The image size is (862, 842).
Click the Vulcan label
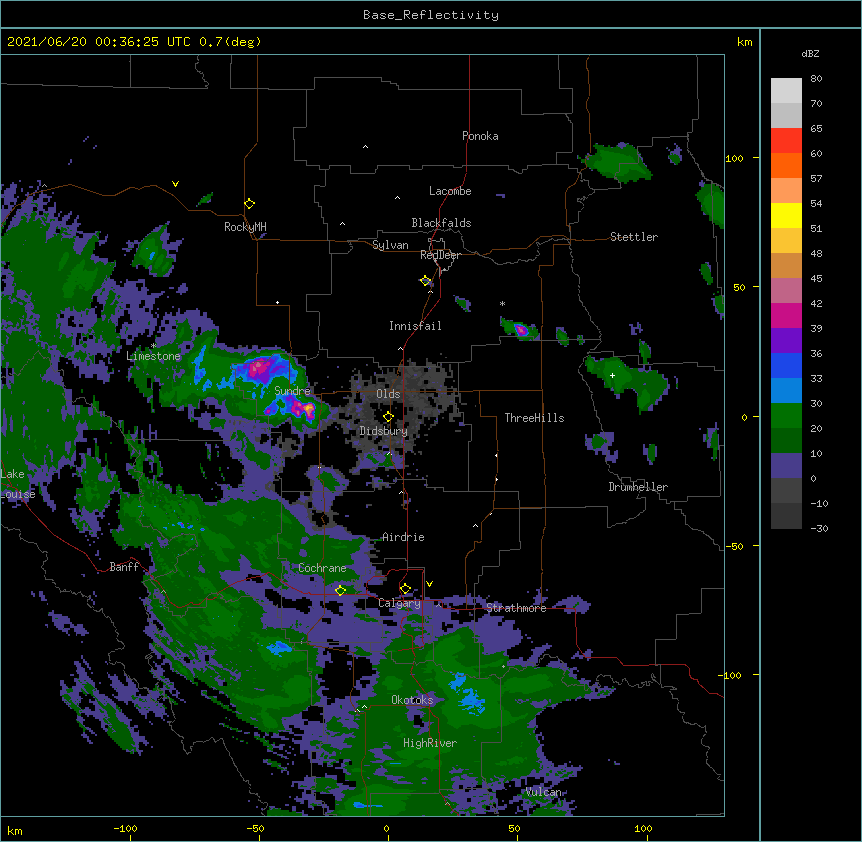coord(543,792)
